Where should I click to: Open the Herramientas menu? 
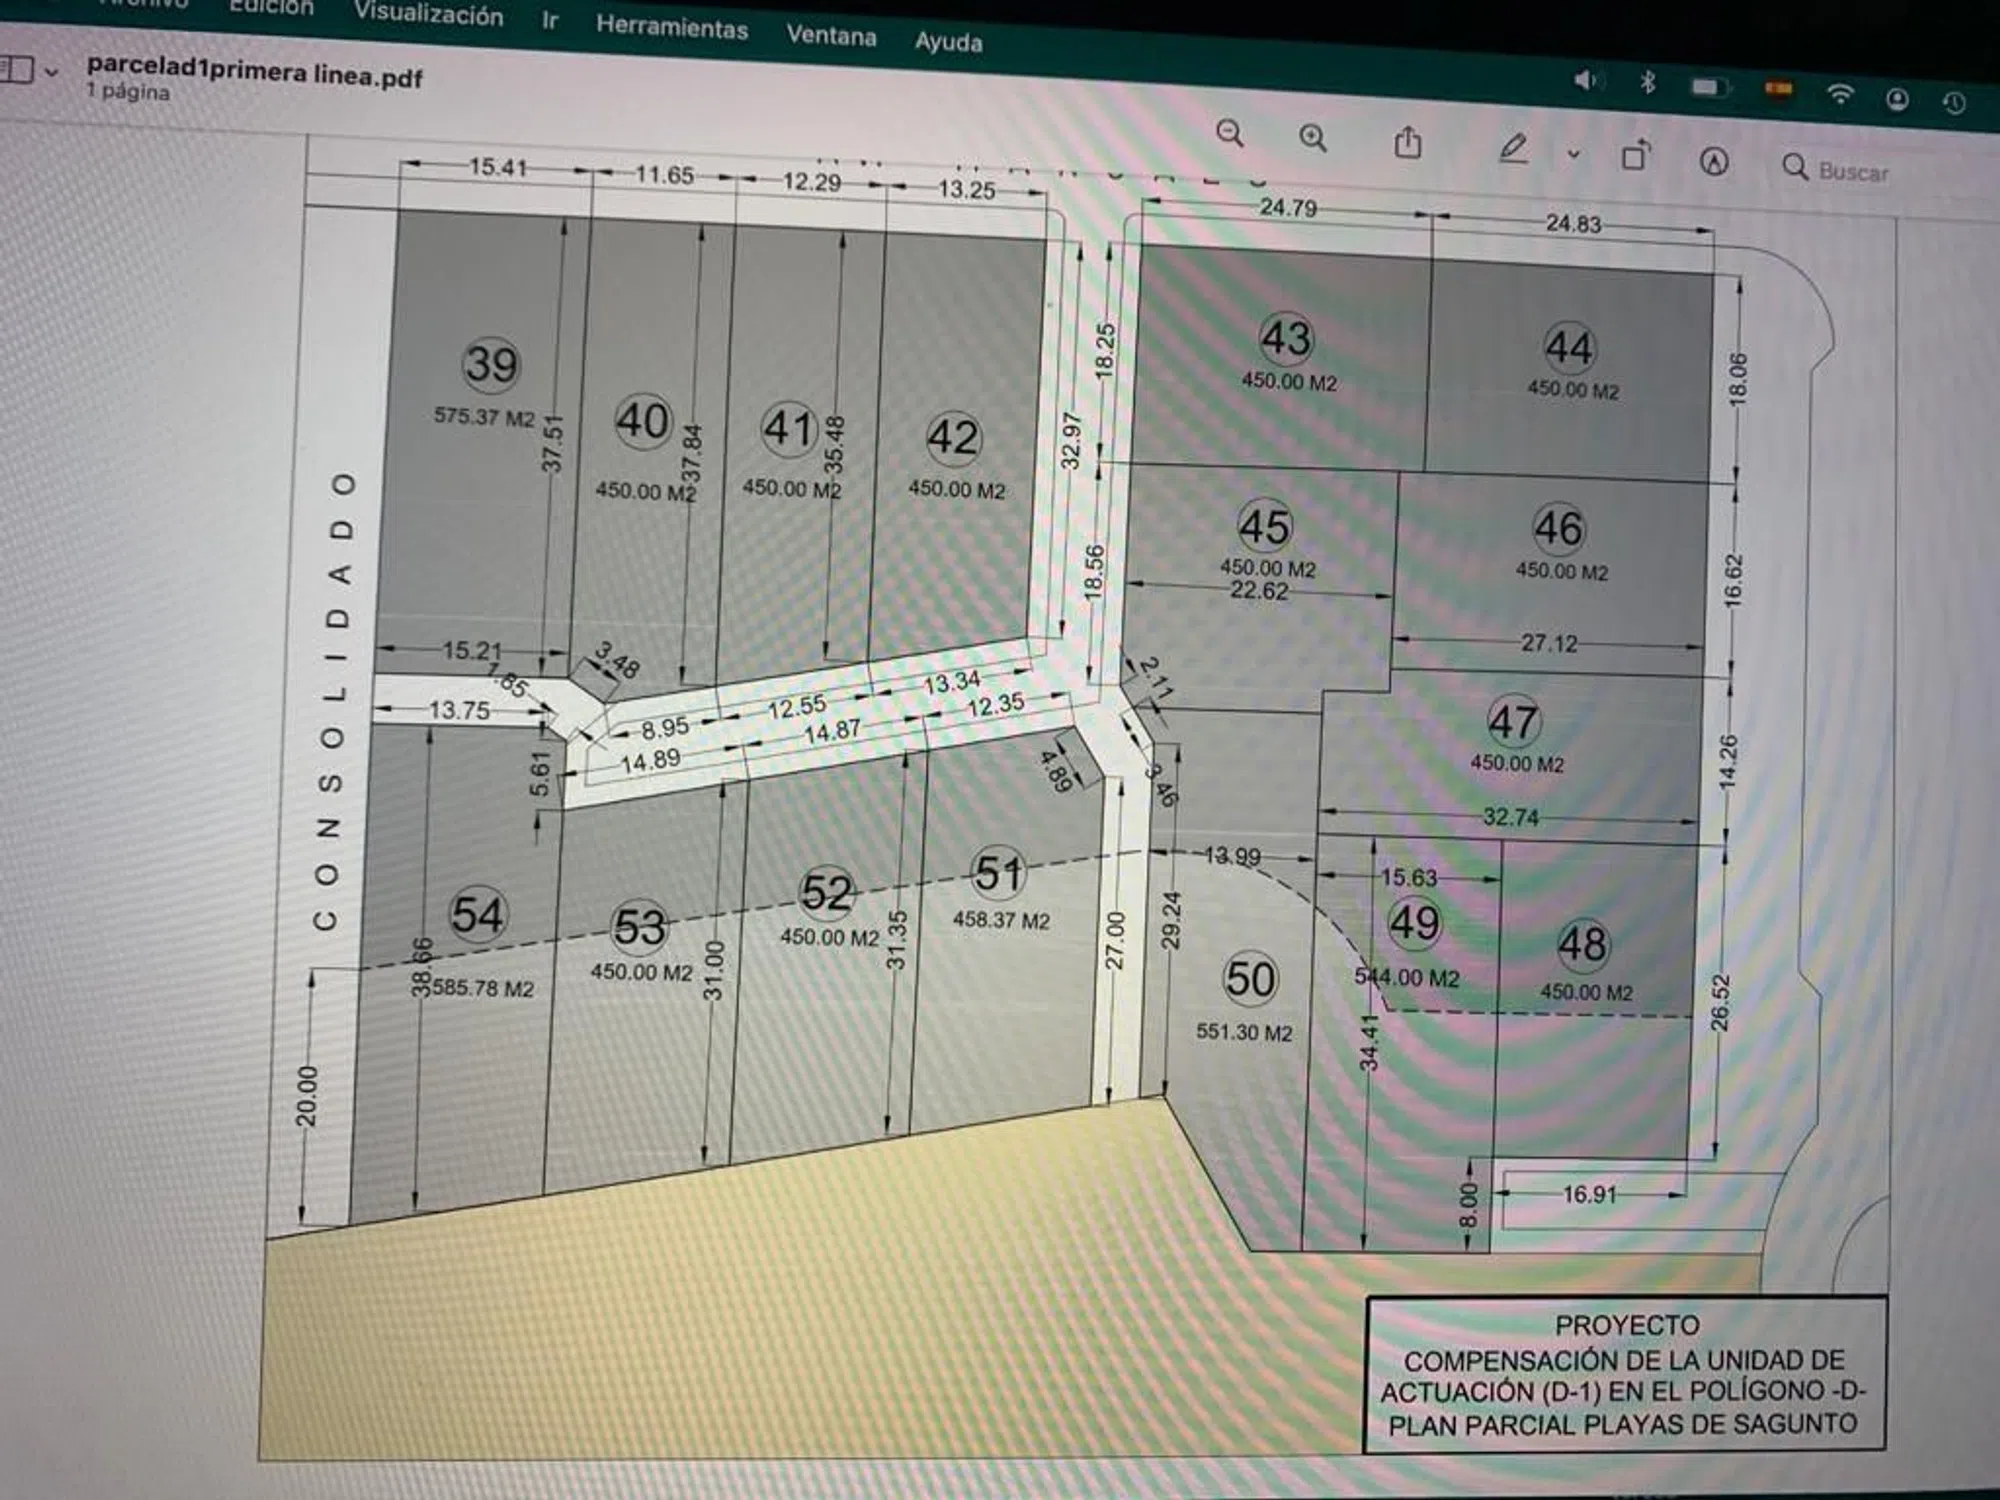point(671,27)
